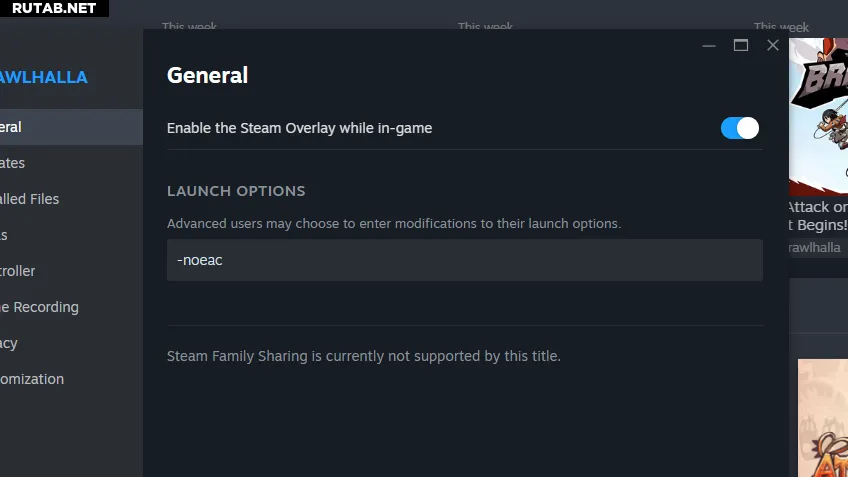This screenshot has width=848, height=477.
Task: Select the Installed Files tab
Action: (x=30, y=199)
